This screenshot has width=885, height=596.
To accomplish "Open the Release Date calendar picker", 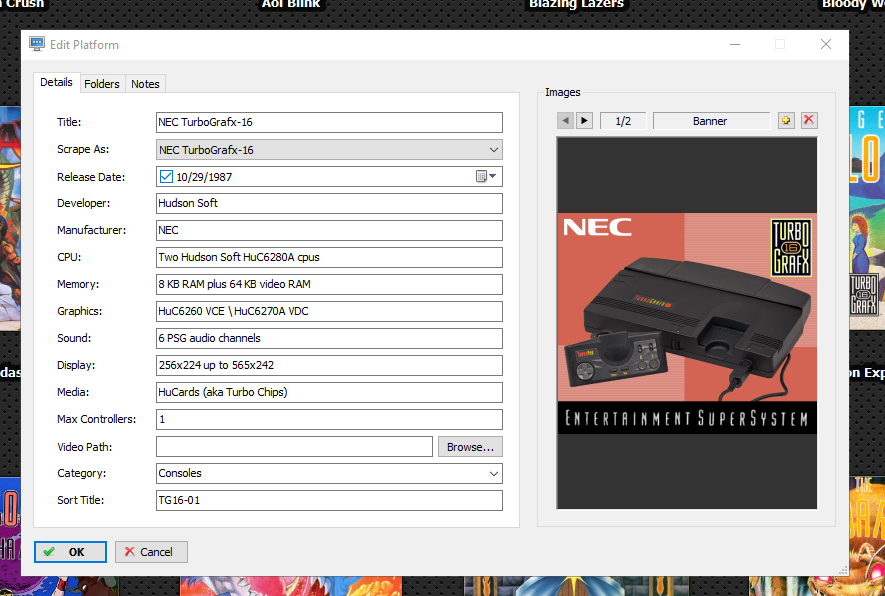I will point(486,177).
